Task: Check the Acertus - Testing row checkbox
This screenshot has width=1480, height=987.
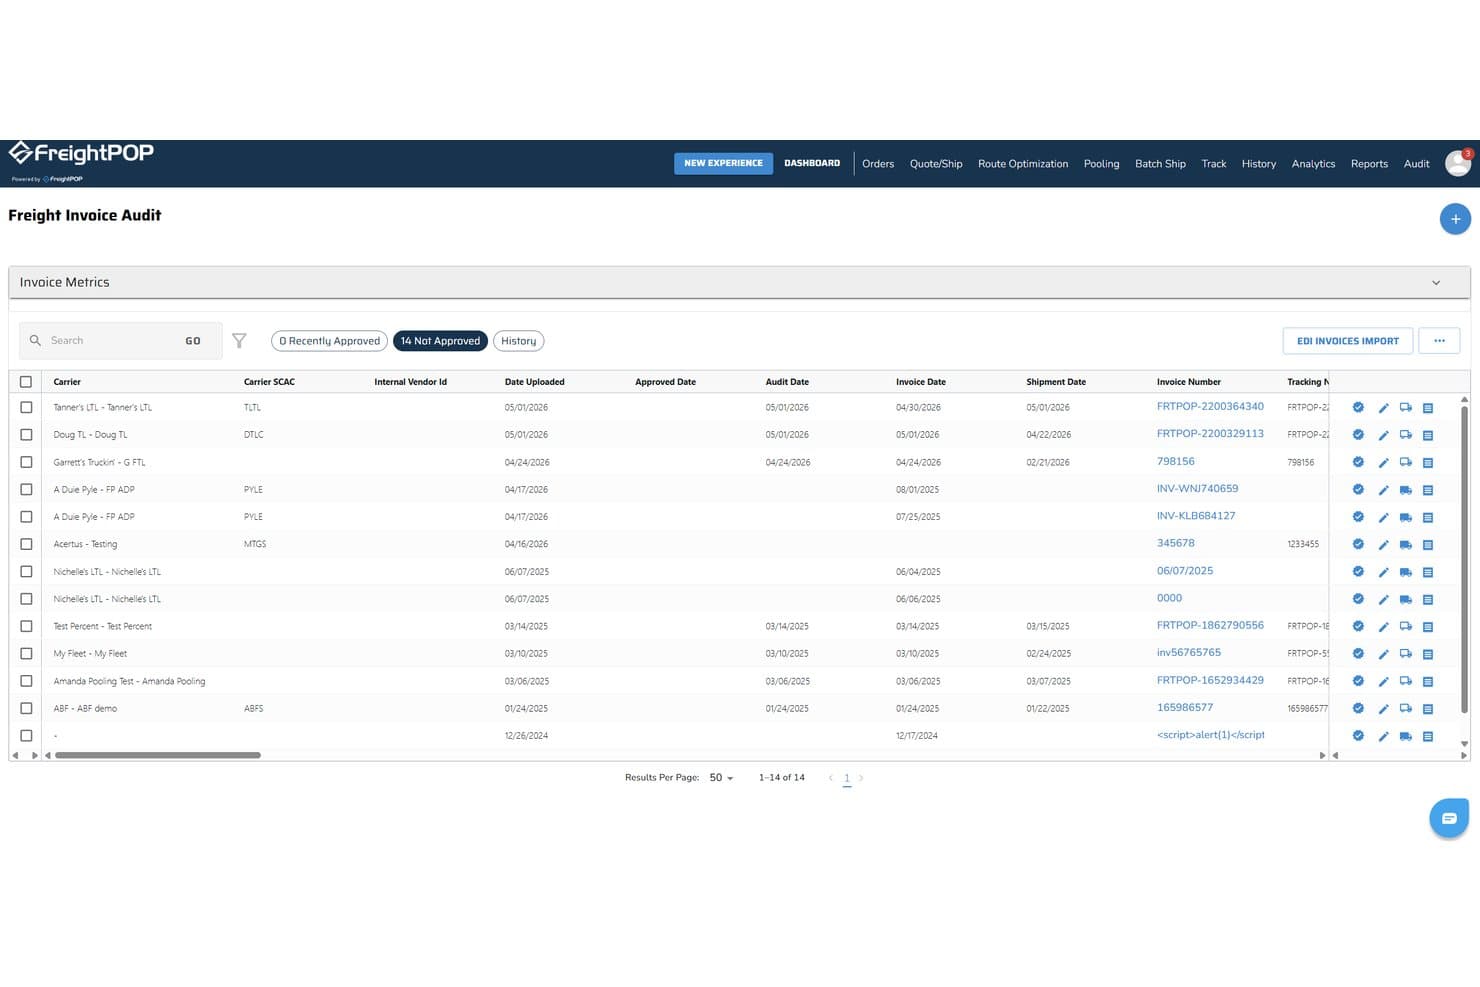Action: click(26, 544)
